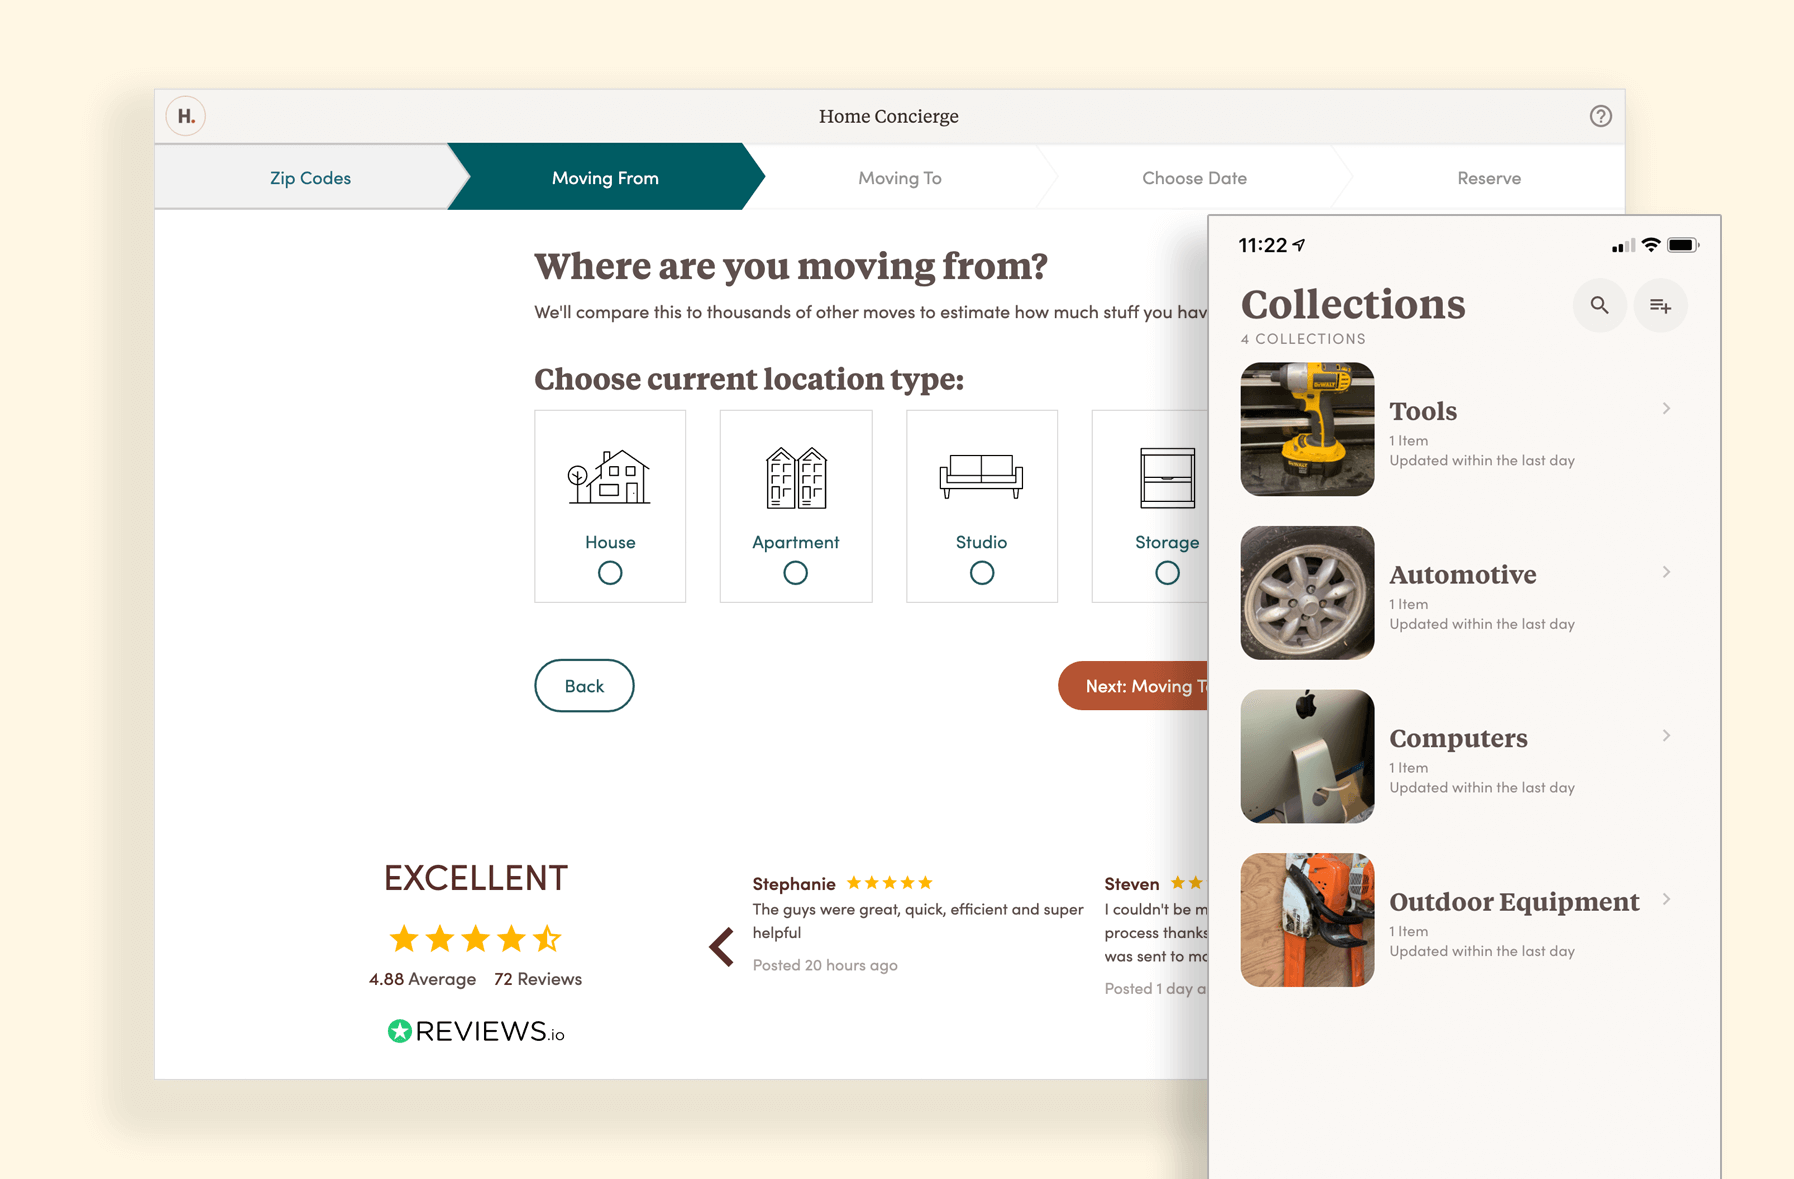
Task: Click the H. logo in Home Concierge header
Action: click(x=186, y=116)
